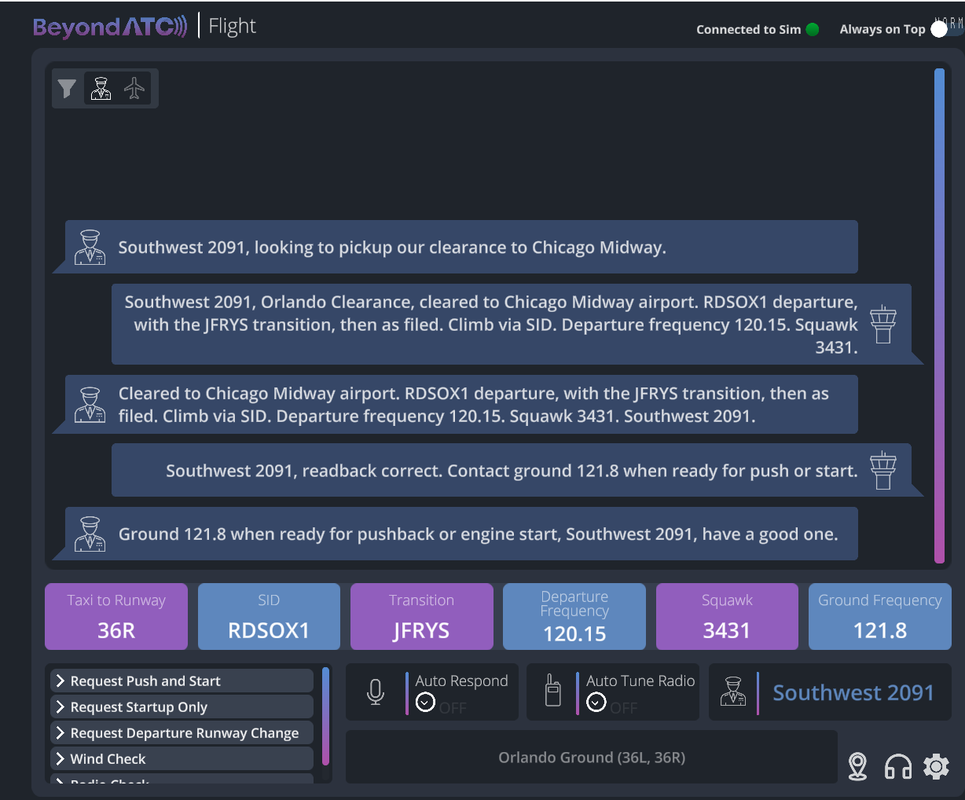965x800 pixels.
Task: Click the Transition JFRYS card
Action: tap(422, 617)
